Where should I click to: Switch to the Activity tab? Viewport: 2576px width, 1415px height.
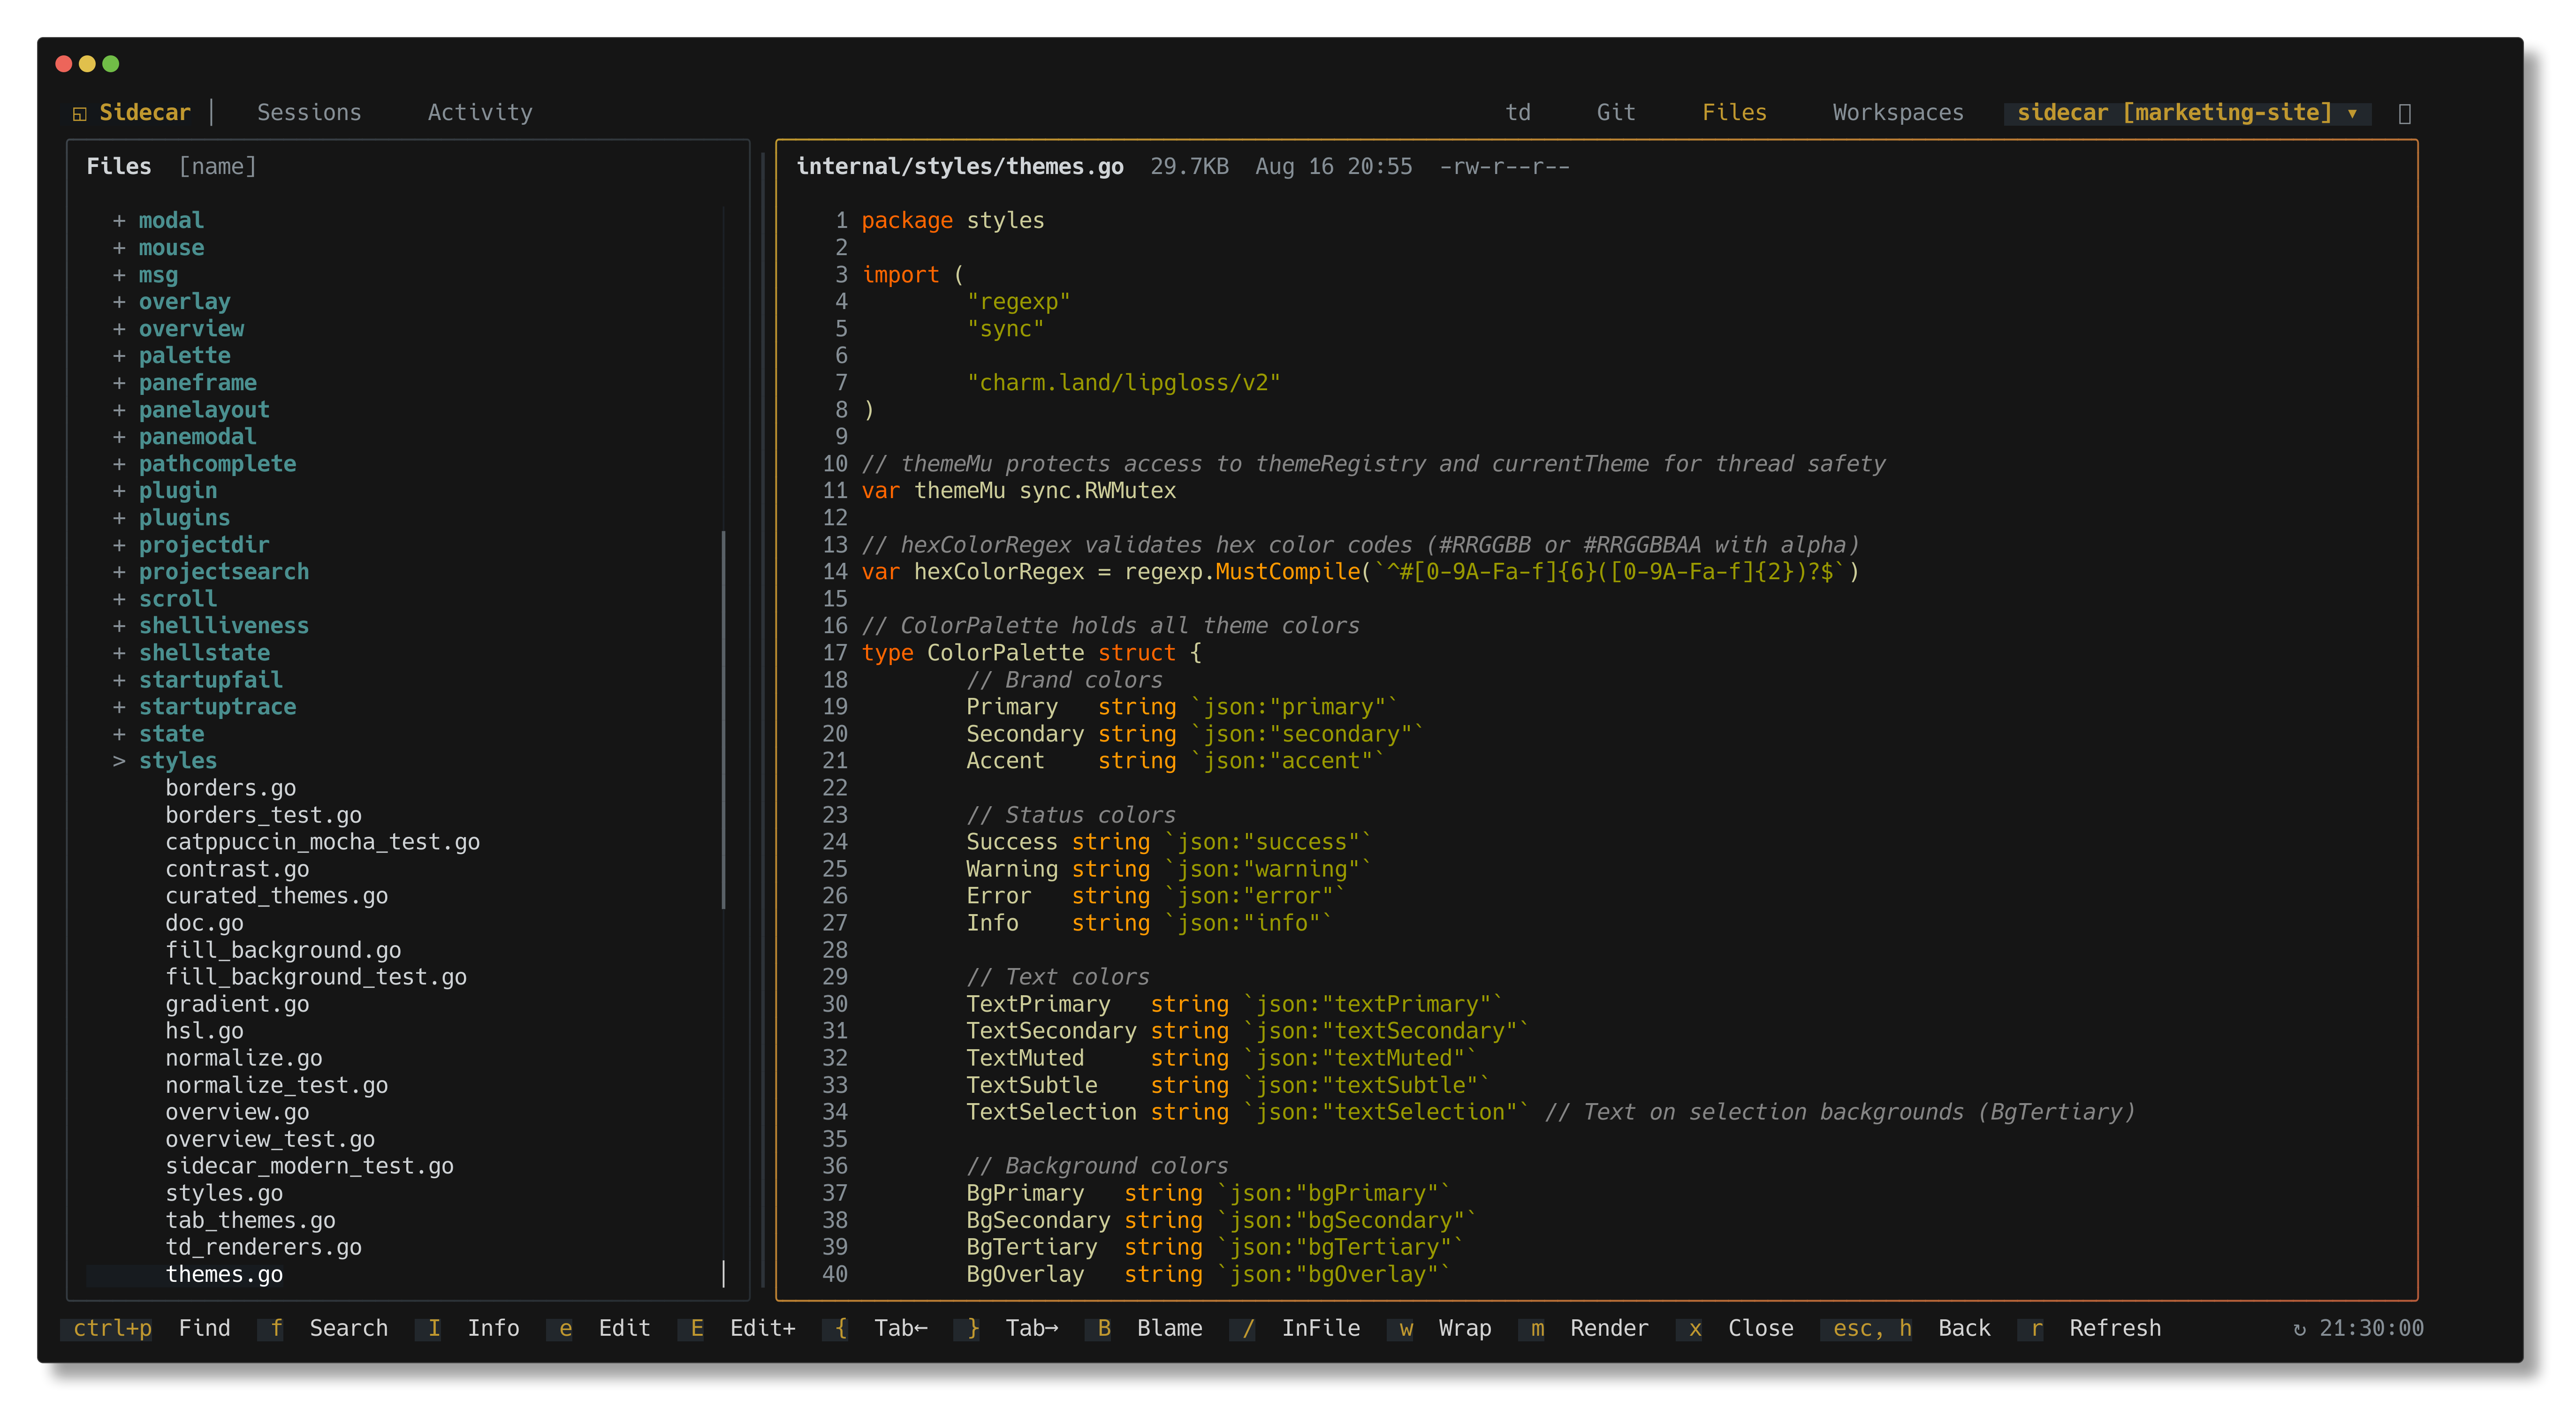pos(480,112)
